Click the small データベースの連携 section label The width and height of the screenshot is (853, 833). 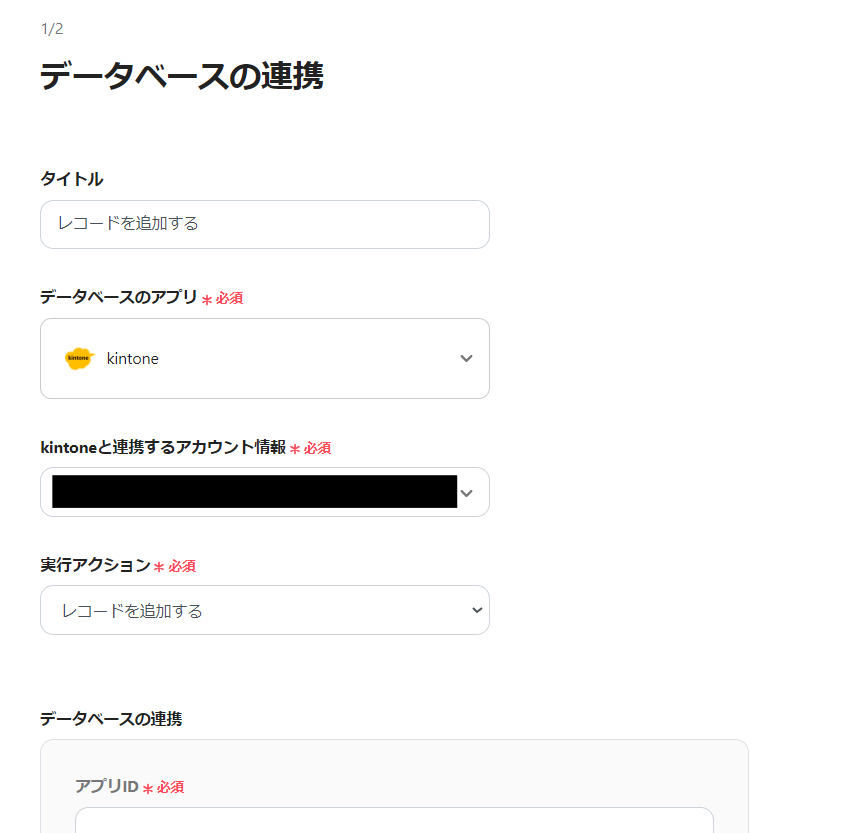click(x=110, y=719)
